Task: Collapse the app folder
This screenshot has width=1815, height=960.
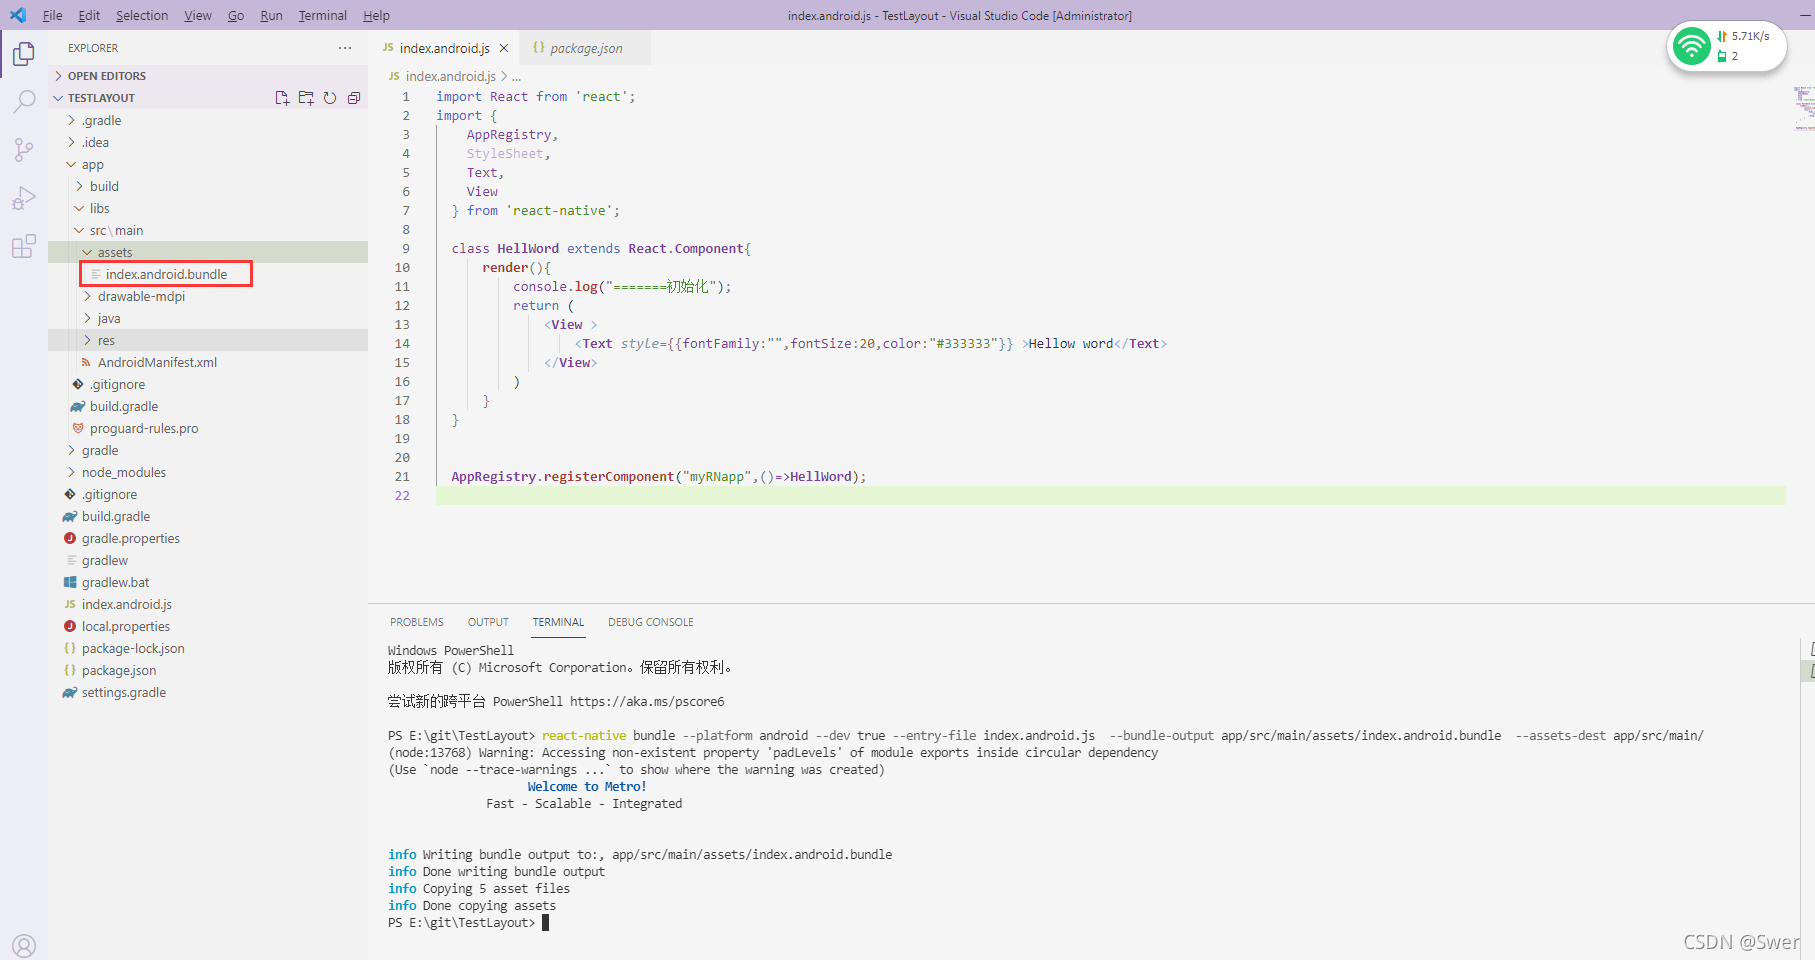Action: (208, 164)
